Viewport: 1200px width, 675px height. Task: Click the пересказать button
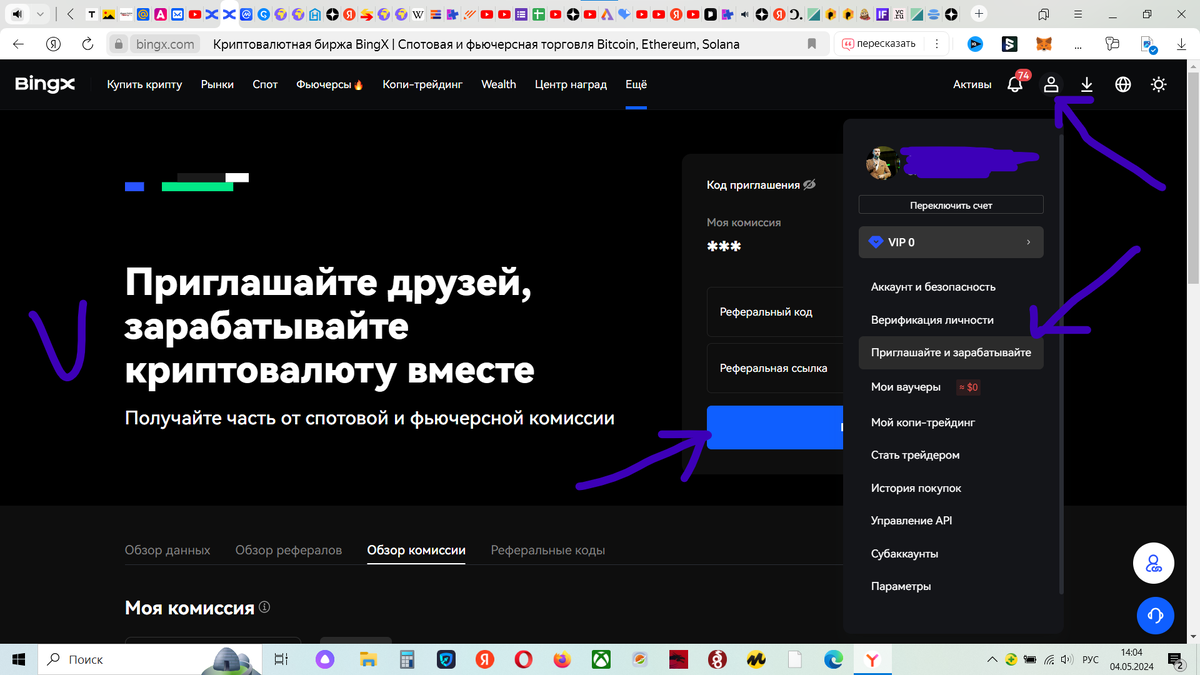(x=879, y=44)
